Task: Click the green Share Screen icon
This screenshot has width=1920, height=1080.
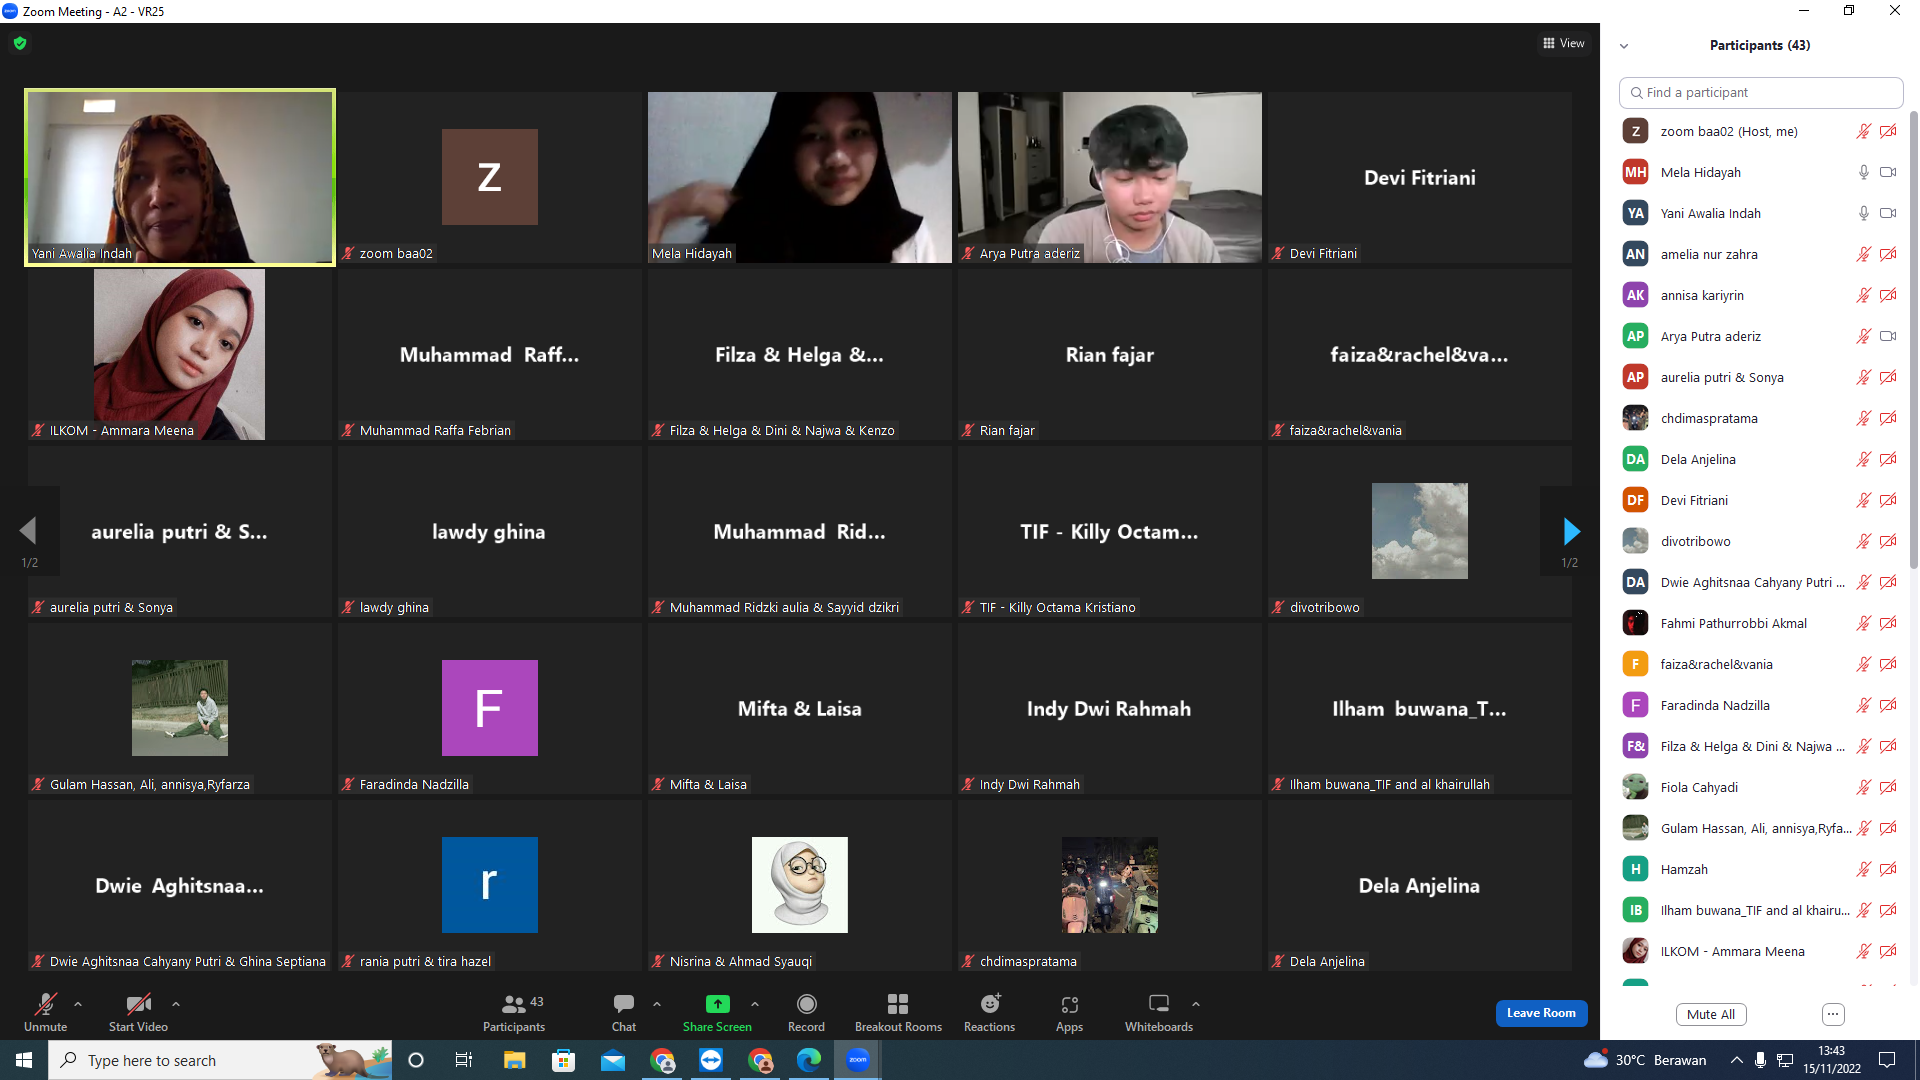Action: [x=717, y=1004]
